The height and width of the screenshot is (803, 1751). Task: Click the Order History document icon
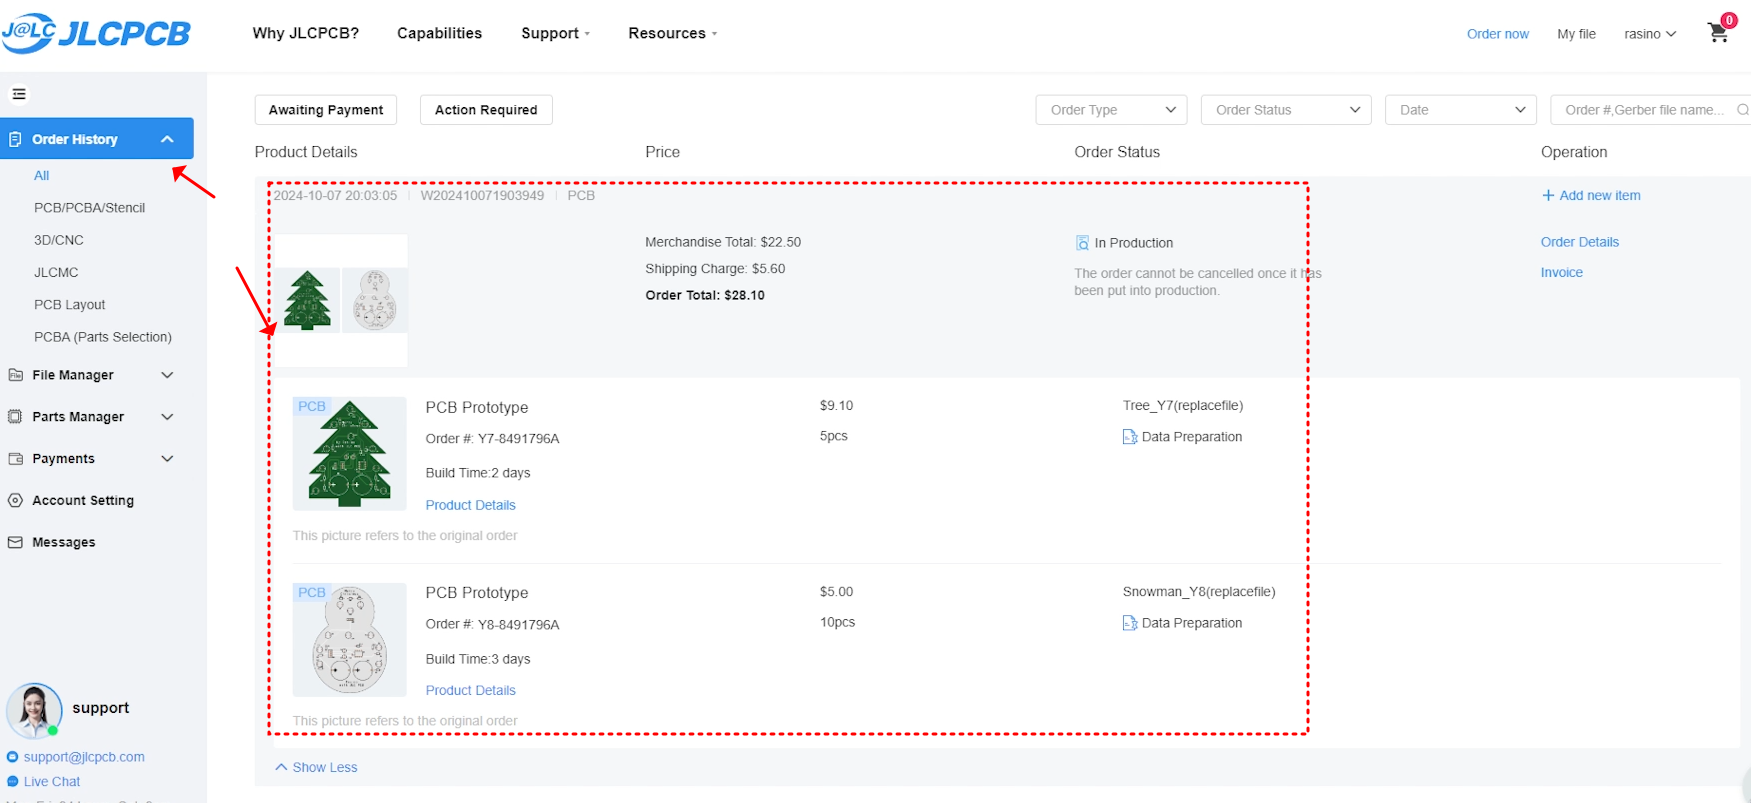[x=15, y=139]
